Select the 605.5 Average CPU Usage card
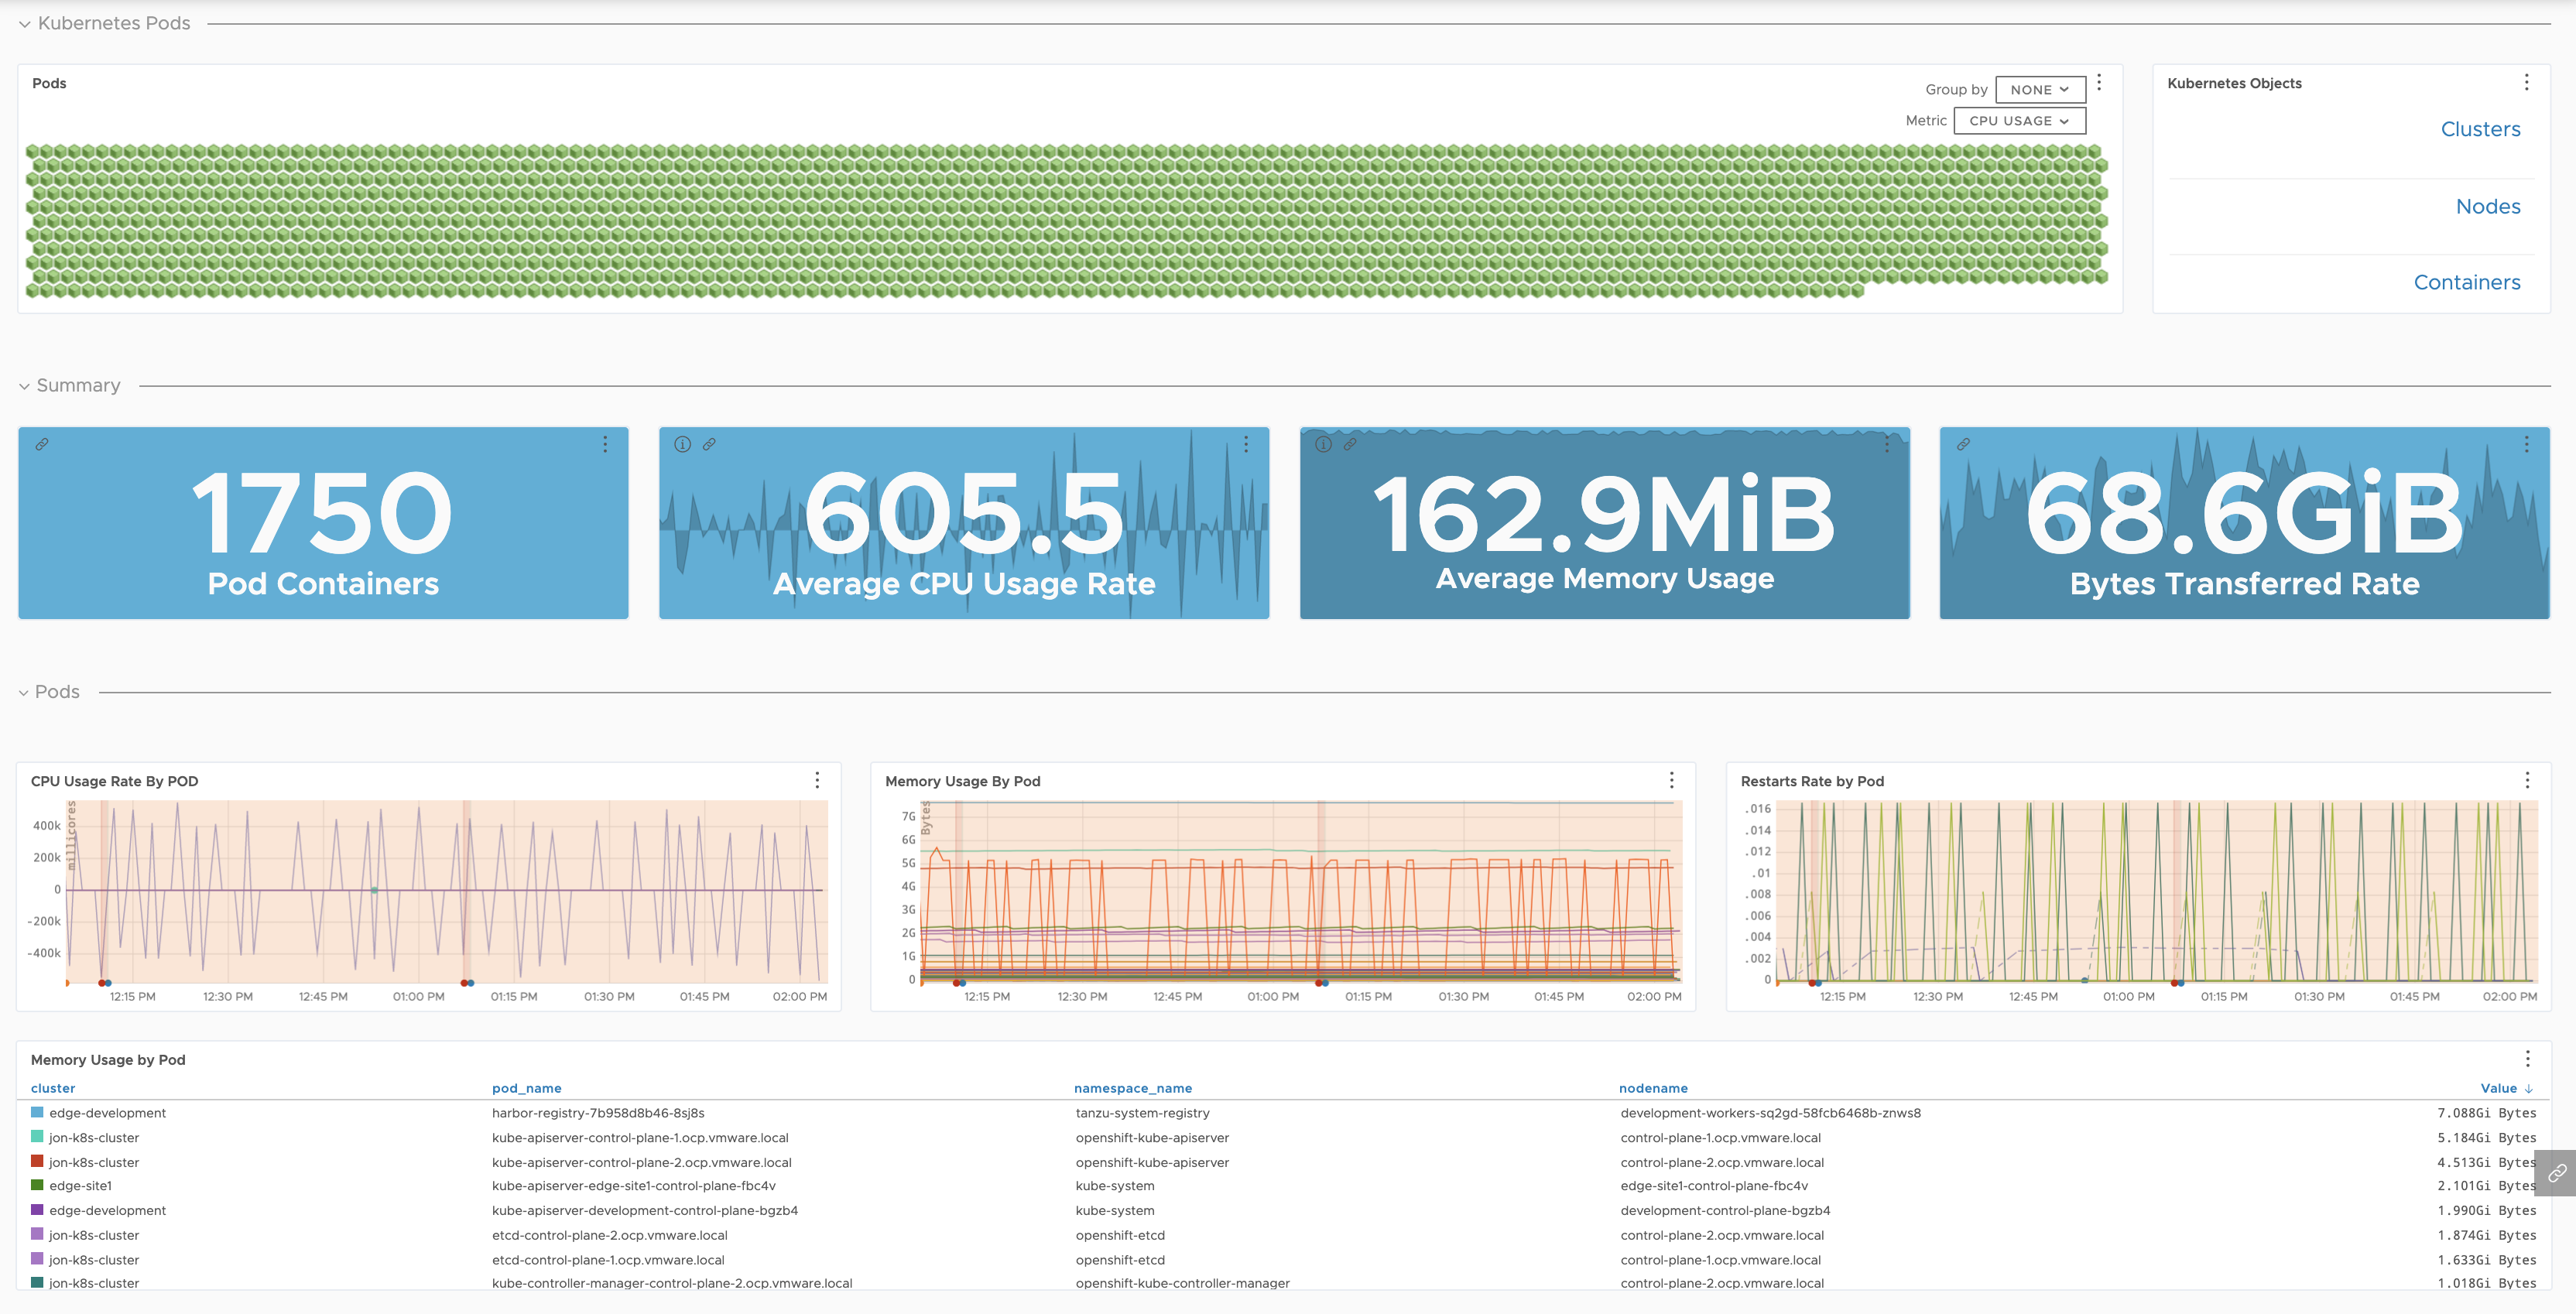The height and width of the screenshot is (1314, 2576). pos(964,523)
